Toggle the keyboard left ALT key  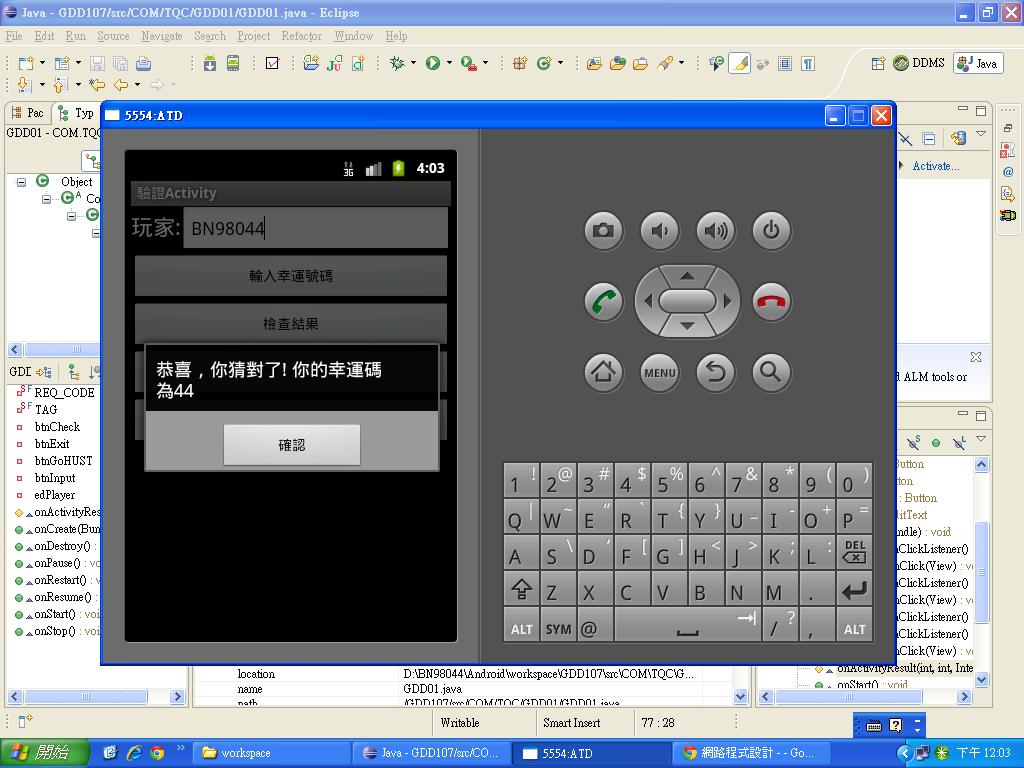click(521, 628)
